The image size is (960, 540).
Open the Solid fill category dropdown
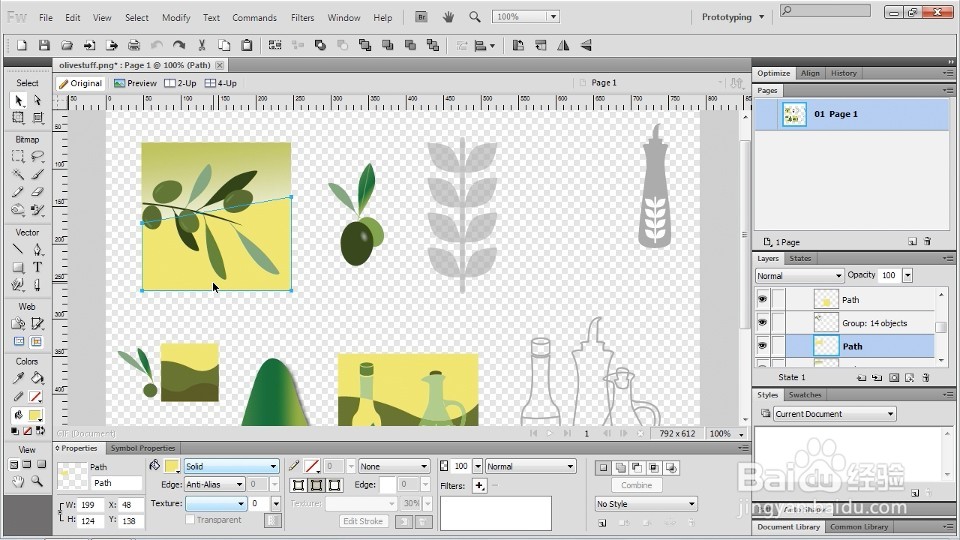231,467
